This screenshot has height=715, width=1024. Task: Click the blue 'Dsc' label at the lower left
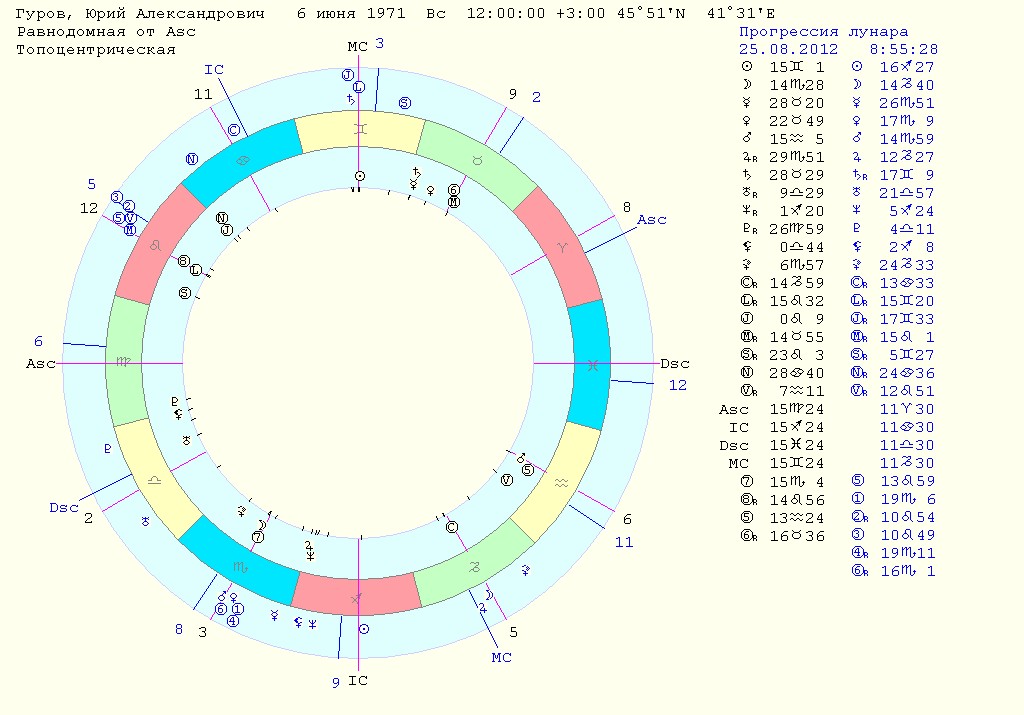64,507
